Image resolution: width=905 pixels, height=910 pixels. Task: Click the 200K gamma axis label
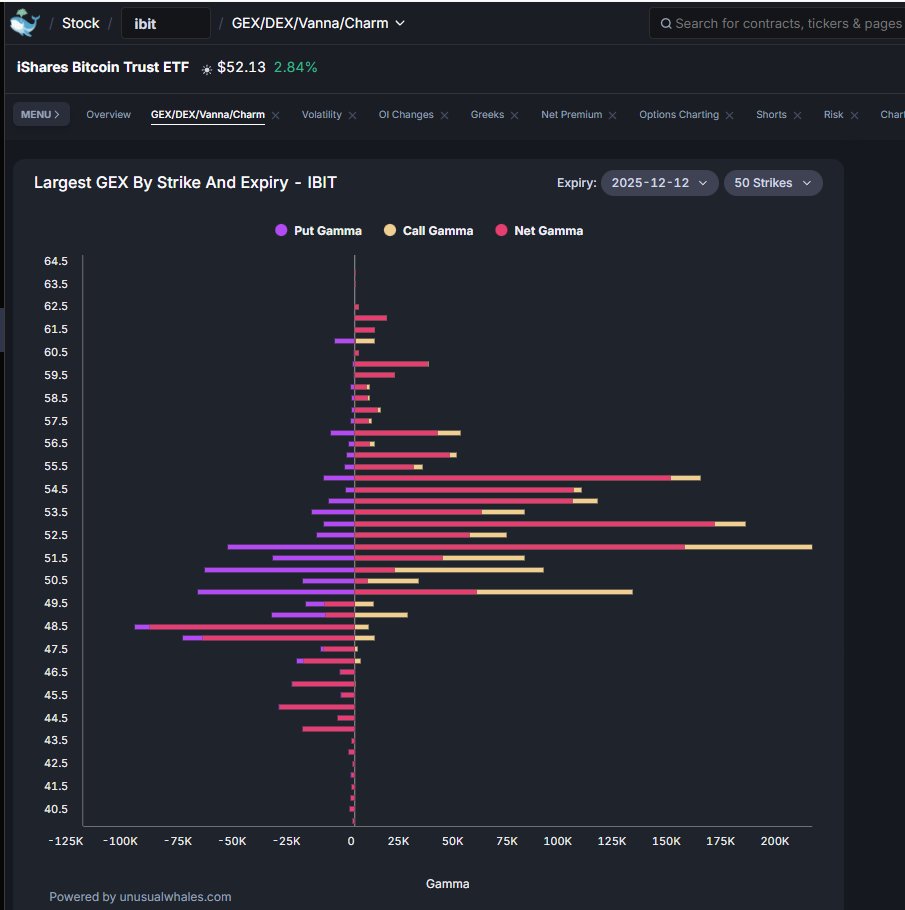[775, 841]
